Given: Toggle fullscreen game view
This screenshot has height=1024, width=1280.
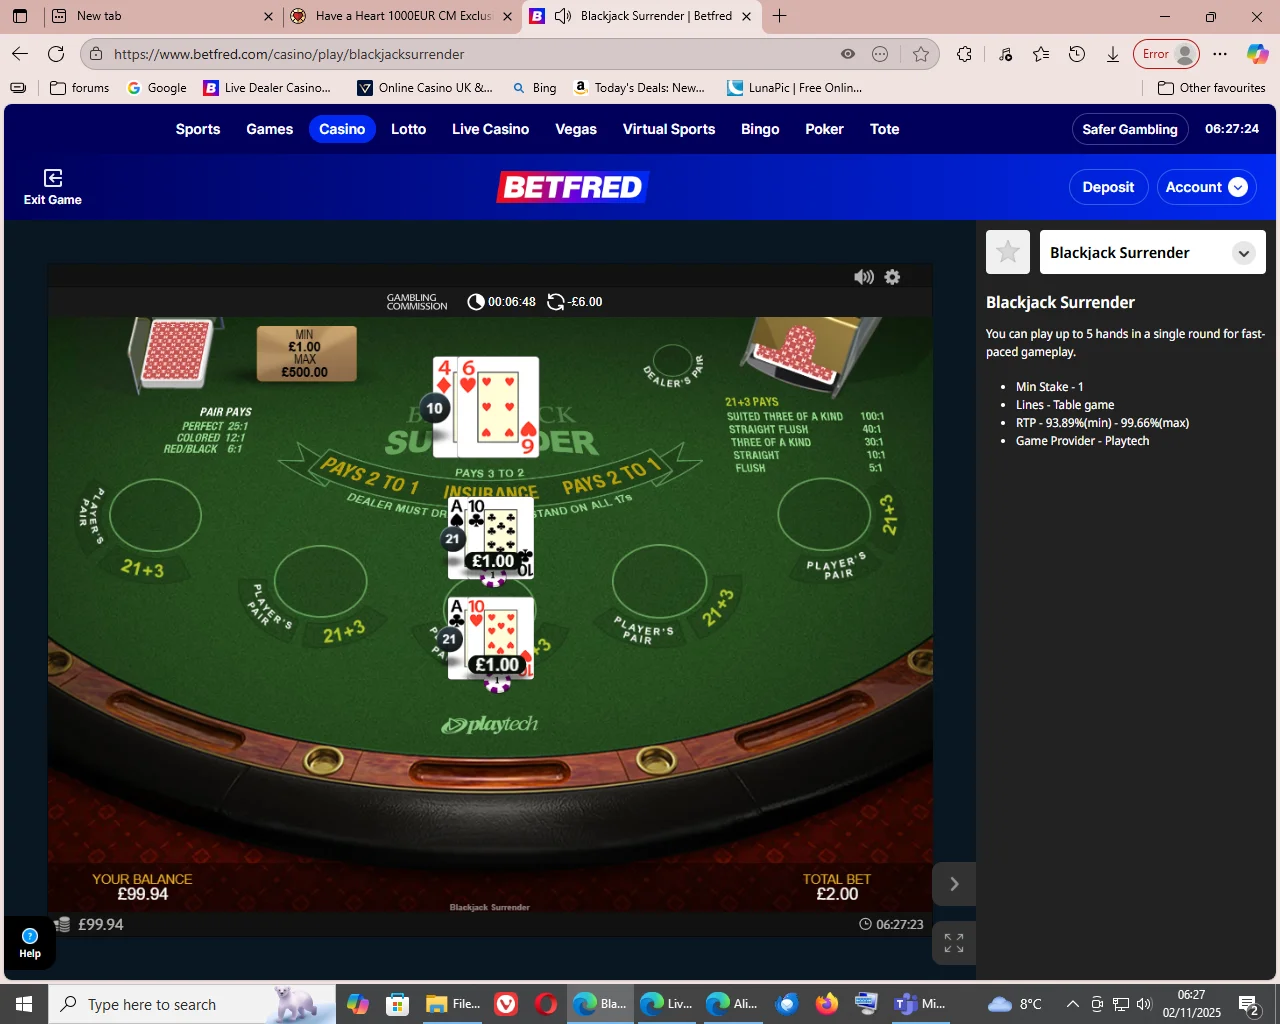Looking at the screenshot, I should (x=954, y=943).
